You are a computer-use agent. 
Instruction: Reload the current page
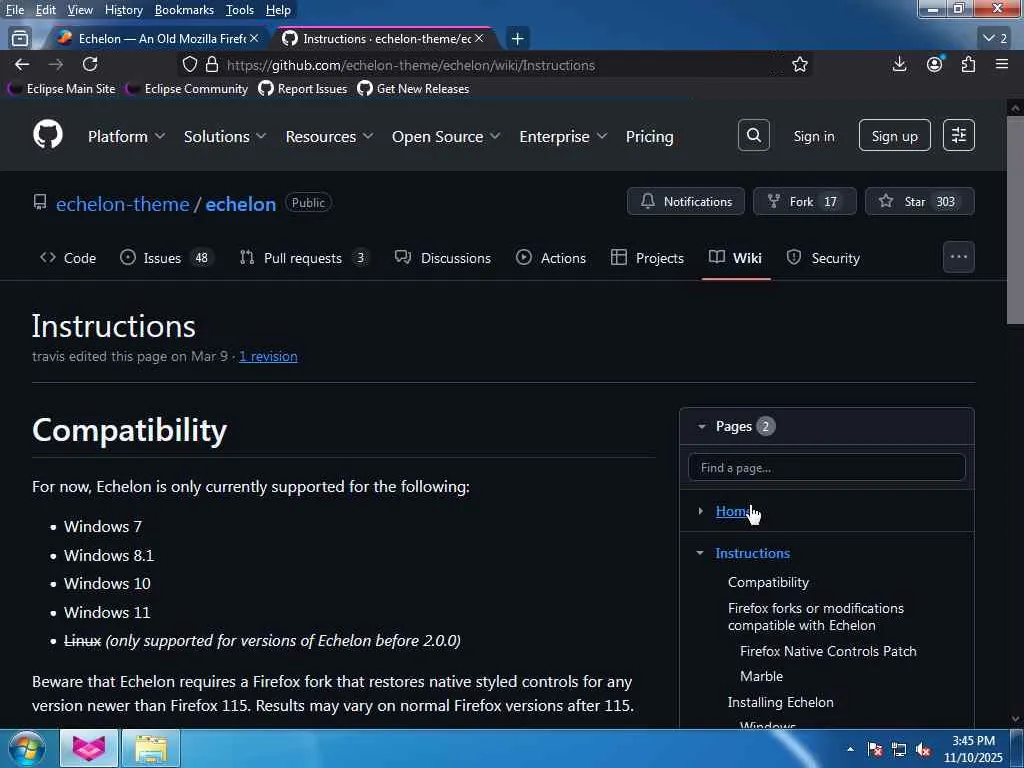click(90, 65)
